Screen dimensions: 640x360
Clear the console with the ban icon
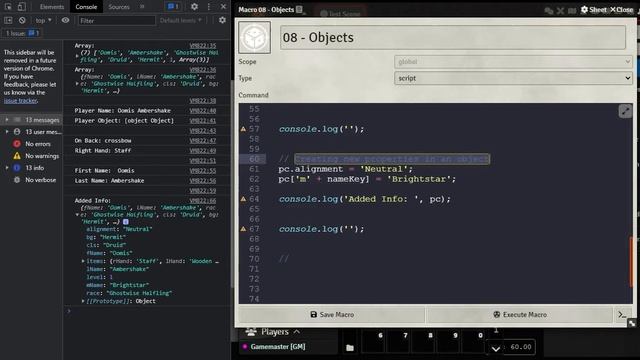pyautogui.click(x=22, y=20)
